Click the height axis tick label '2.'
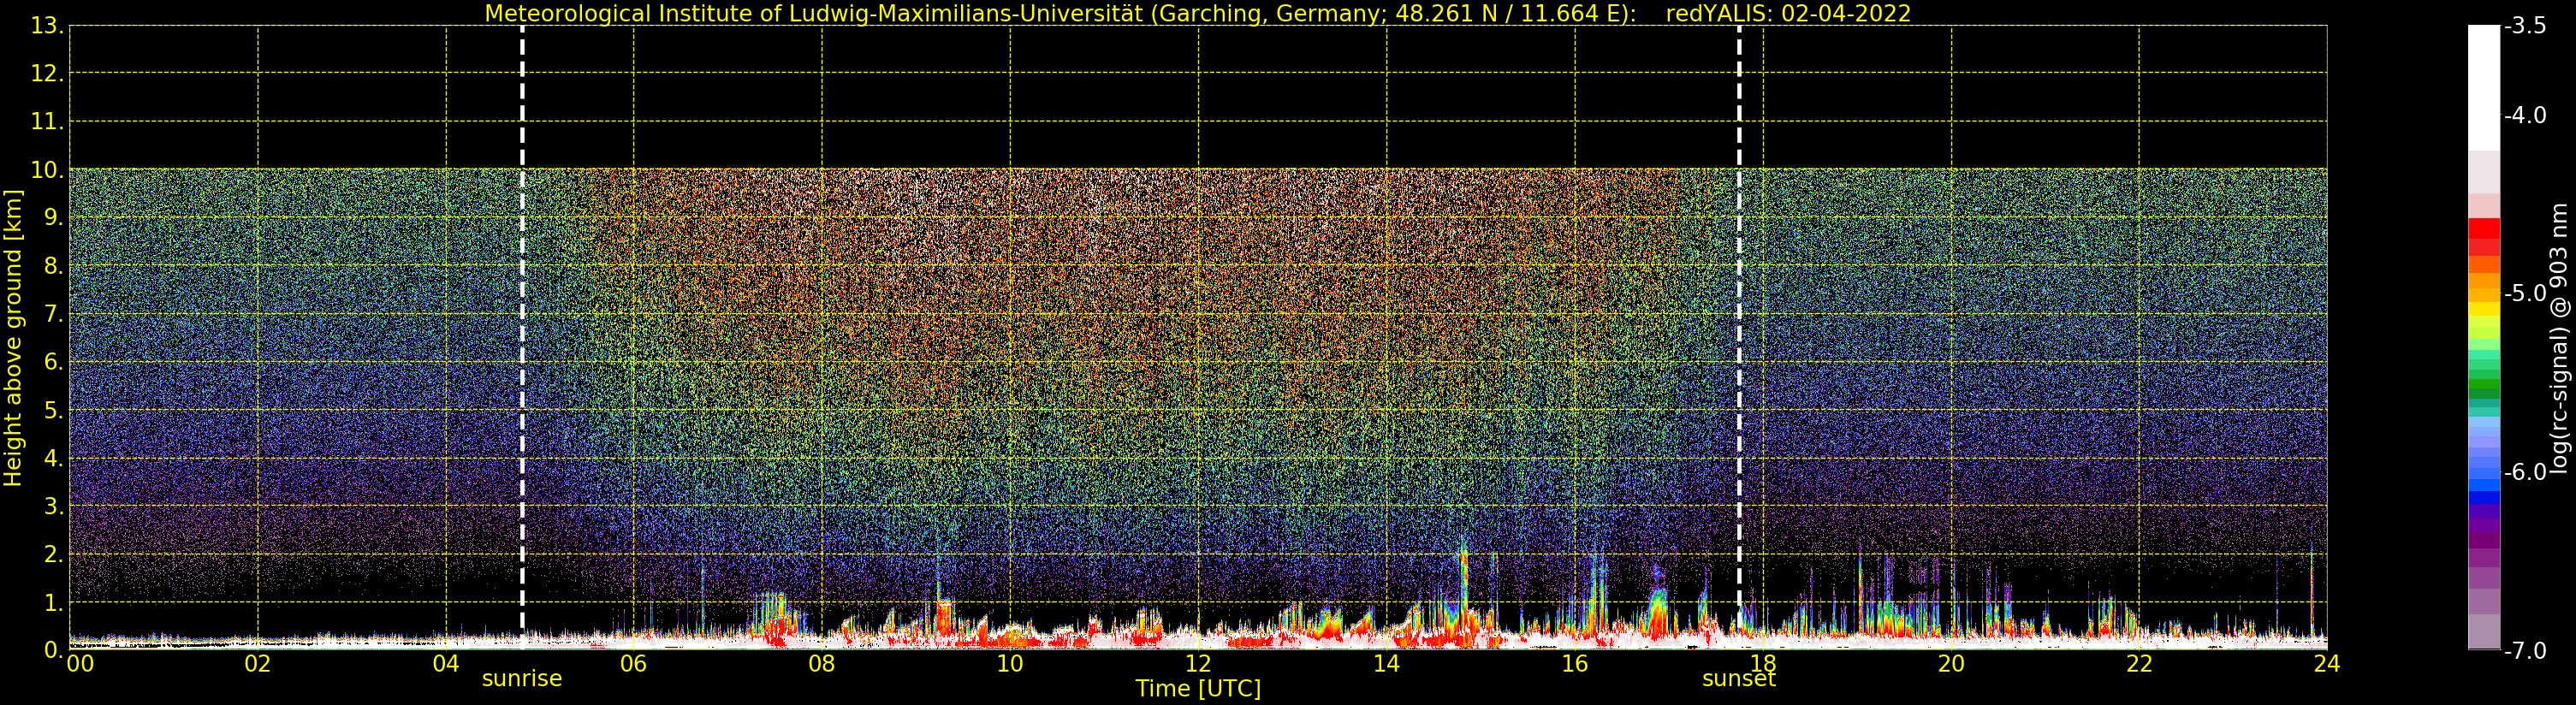The height and width of the screenshot is (705, 2576). pos(54,554)
